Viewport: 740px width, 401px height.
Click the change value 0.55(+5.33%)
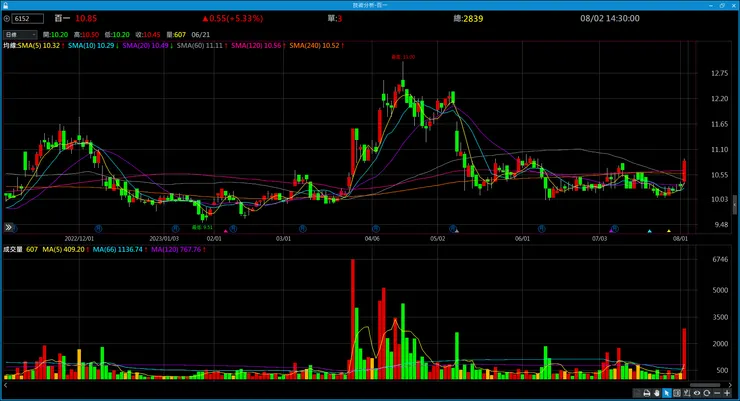233,18
